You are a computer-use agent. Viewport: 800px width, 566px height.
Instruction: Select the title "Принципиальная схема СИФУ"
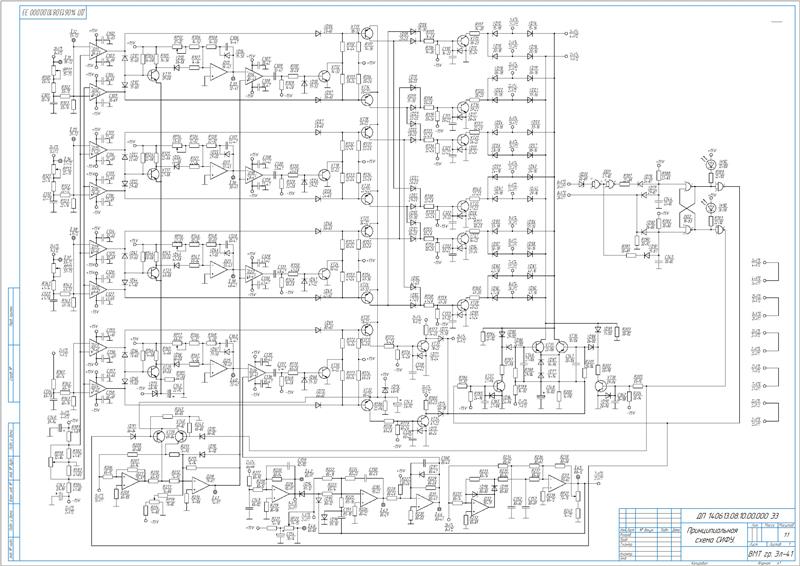[x=712, y=535]
